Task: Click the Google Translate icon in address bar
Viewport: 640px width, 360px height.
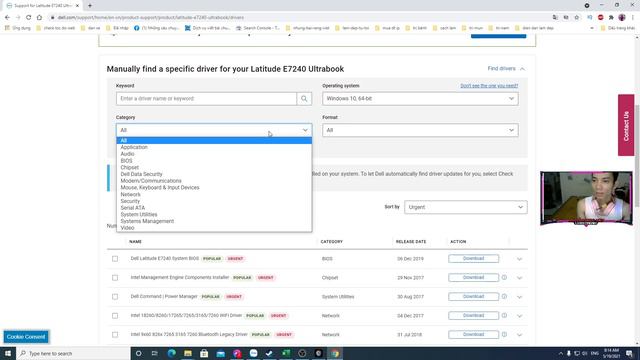Action: [x=555, y=18]
